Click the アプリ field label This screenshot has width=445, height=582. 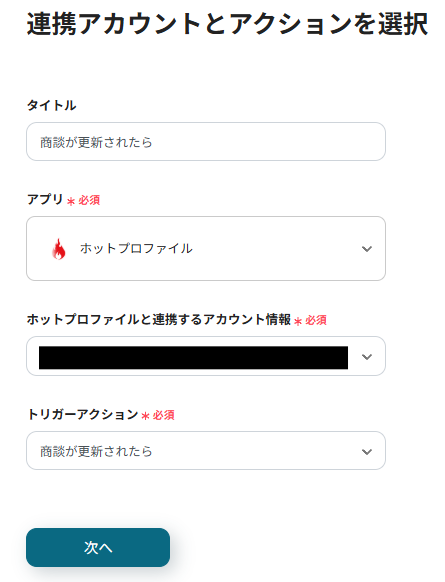click(45, 199)
